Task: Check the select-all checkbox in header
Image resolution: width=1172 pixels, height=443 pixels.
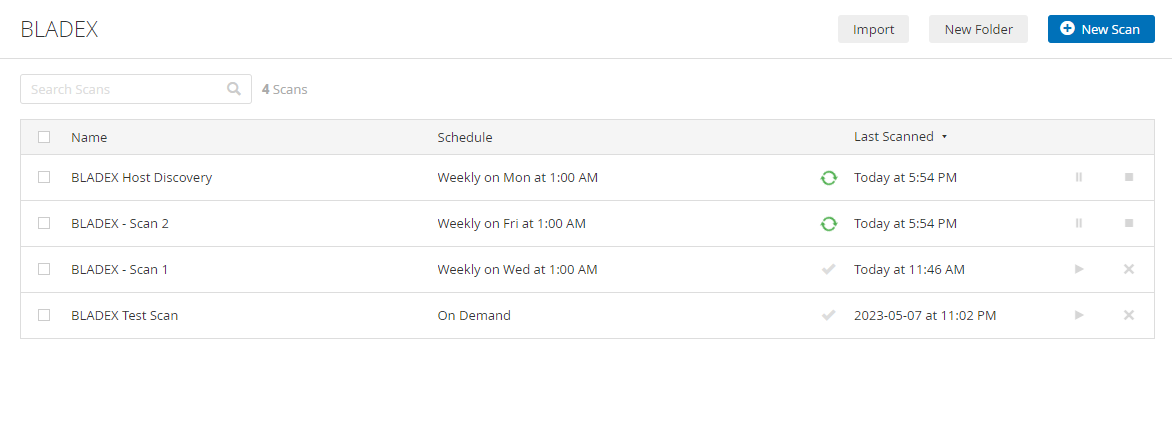Action: point(44,137)
